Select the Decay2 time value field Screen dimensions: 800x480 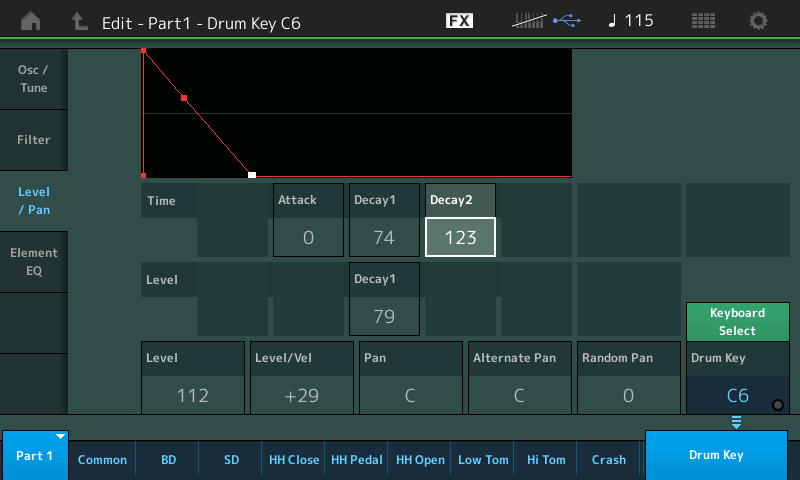click(460, 238)
